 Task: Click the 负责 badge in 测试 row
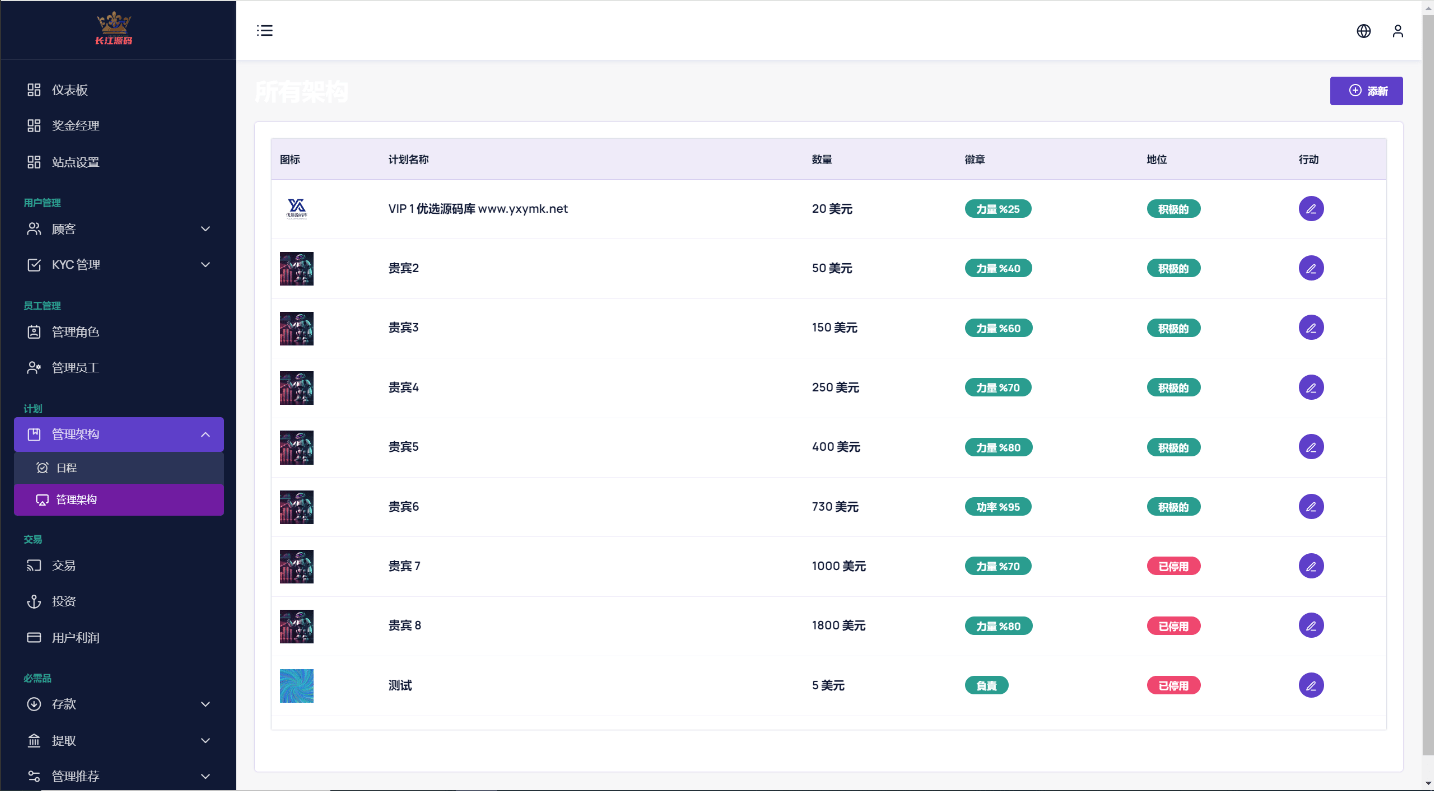click(x=986, y=685)
